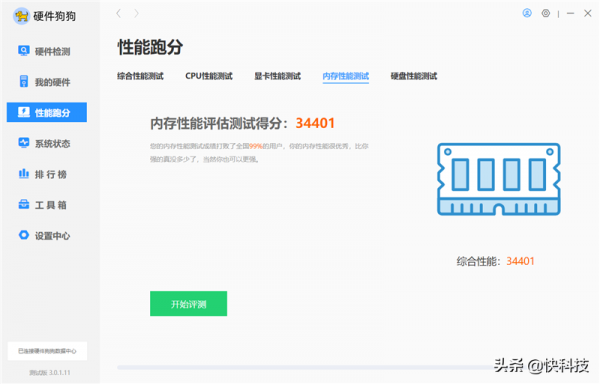
Task: Click the 工具箱 toolbox icon
Action: [24, 205]
